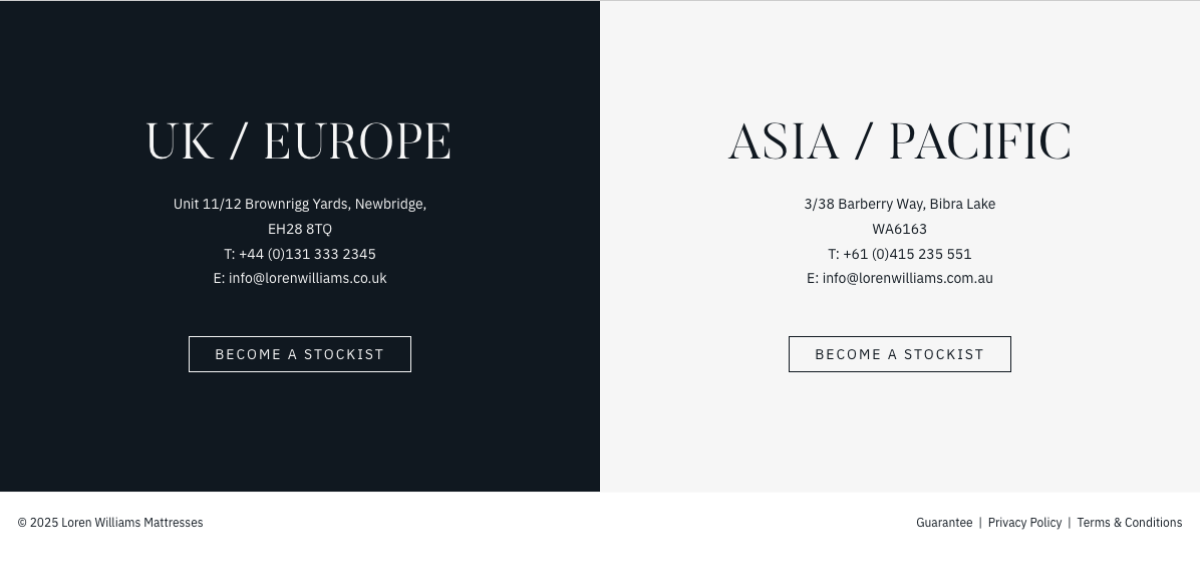Select the UK / EUROPE heading
This screenshot has width=1200, height=571.
pos(299,141)
